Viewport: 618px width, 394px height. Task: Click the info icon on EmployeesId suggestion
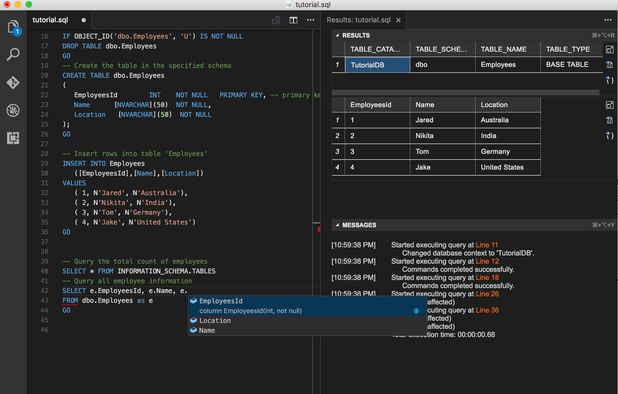416,311
